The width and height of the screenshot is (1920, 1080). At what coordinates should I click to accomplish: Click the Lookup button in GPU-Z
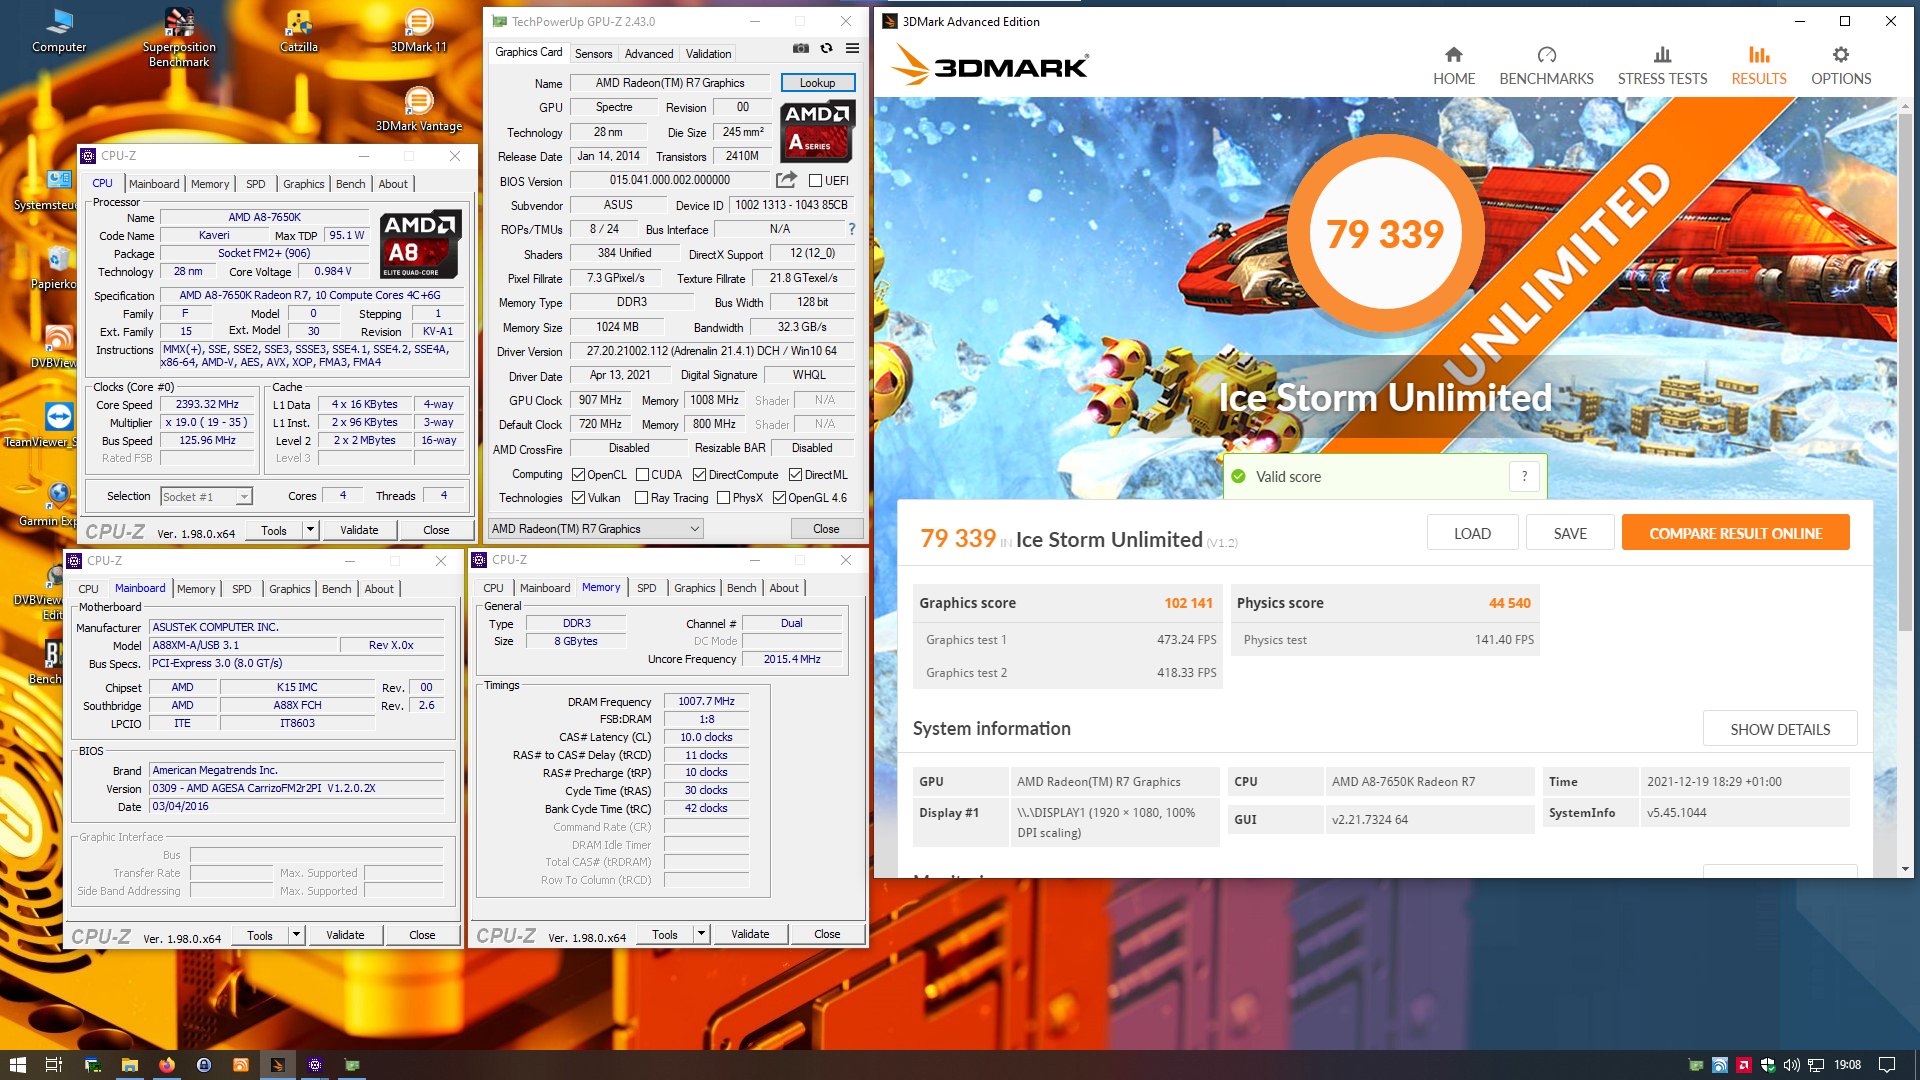click(x=817, y=83)
